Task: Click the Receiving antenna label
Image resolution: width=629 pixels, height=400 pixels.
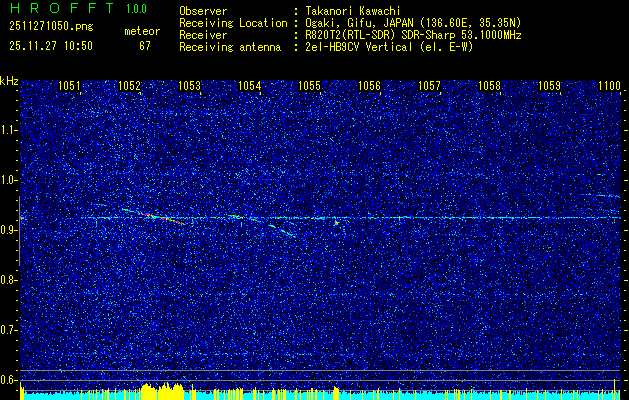Action: coord(230,47)
